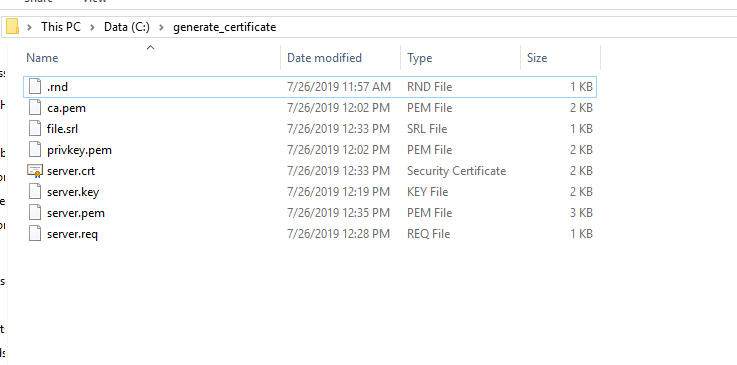
Task: Click the server.req file icon
Action: coord(35,233)
